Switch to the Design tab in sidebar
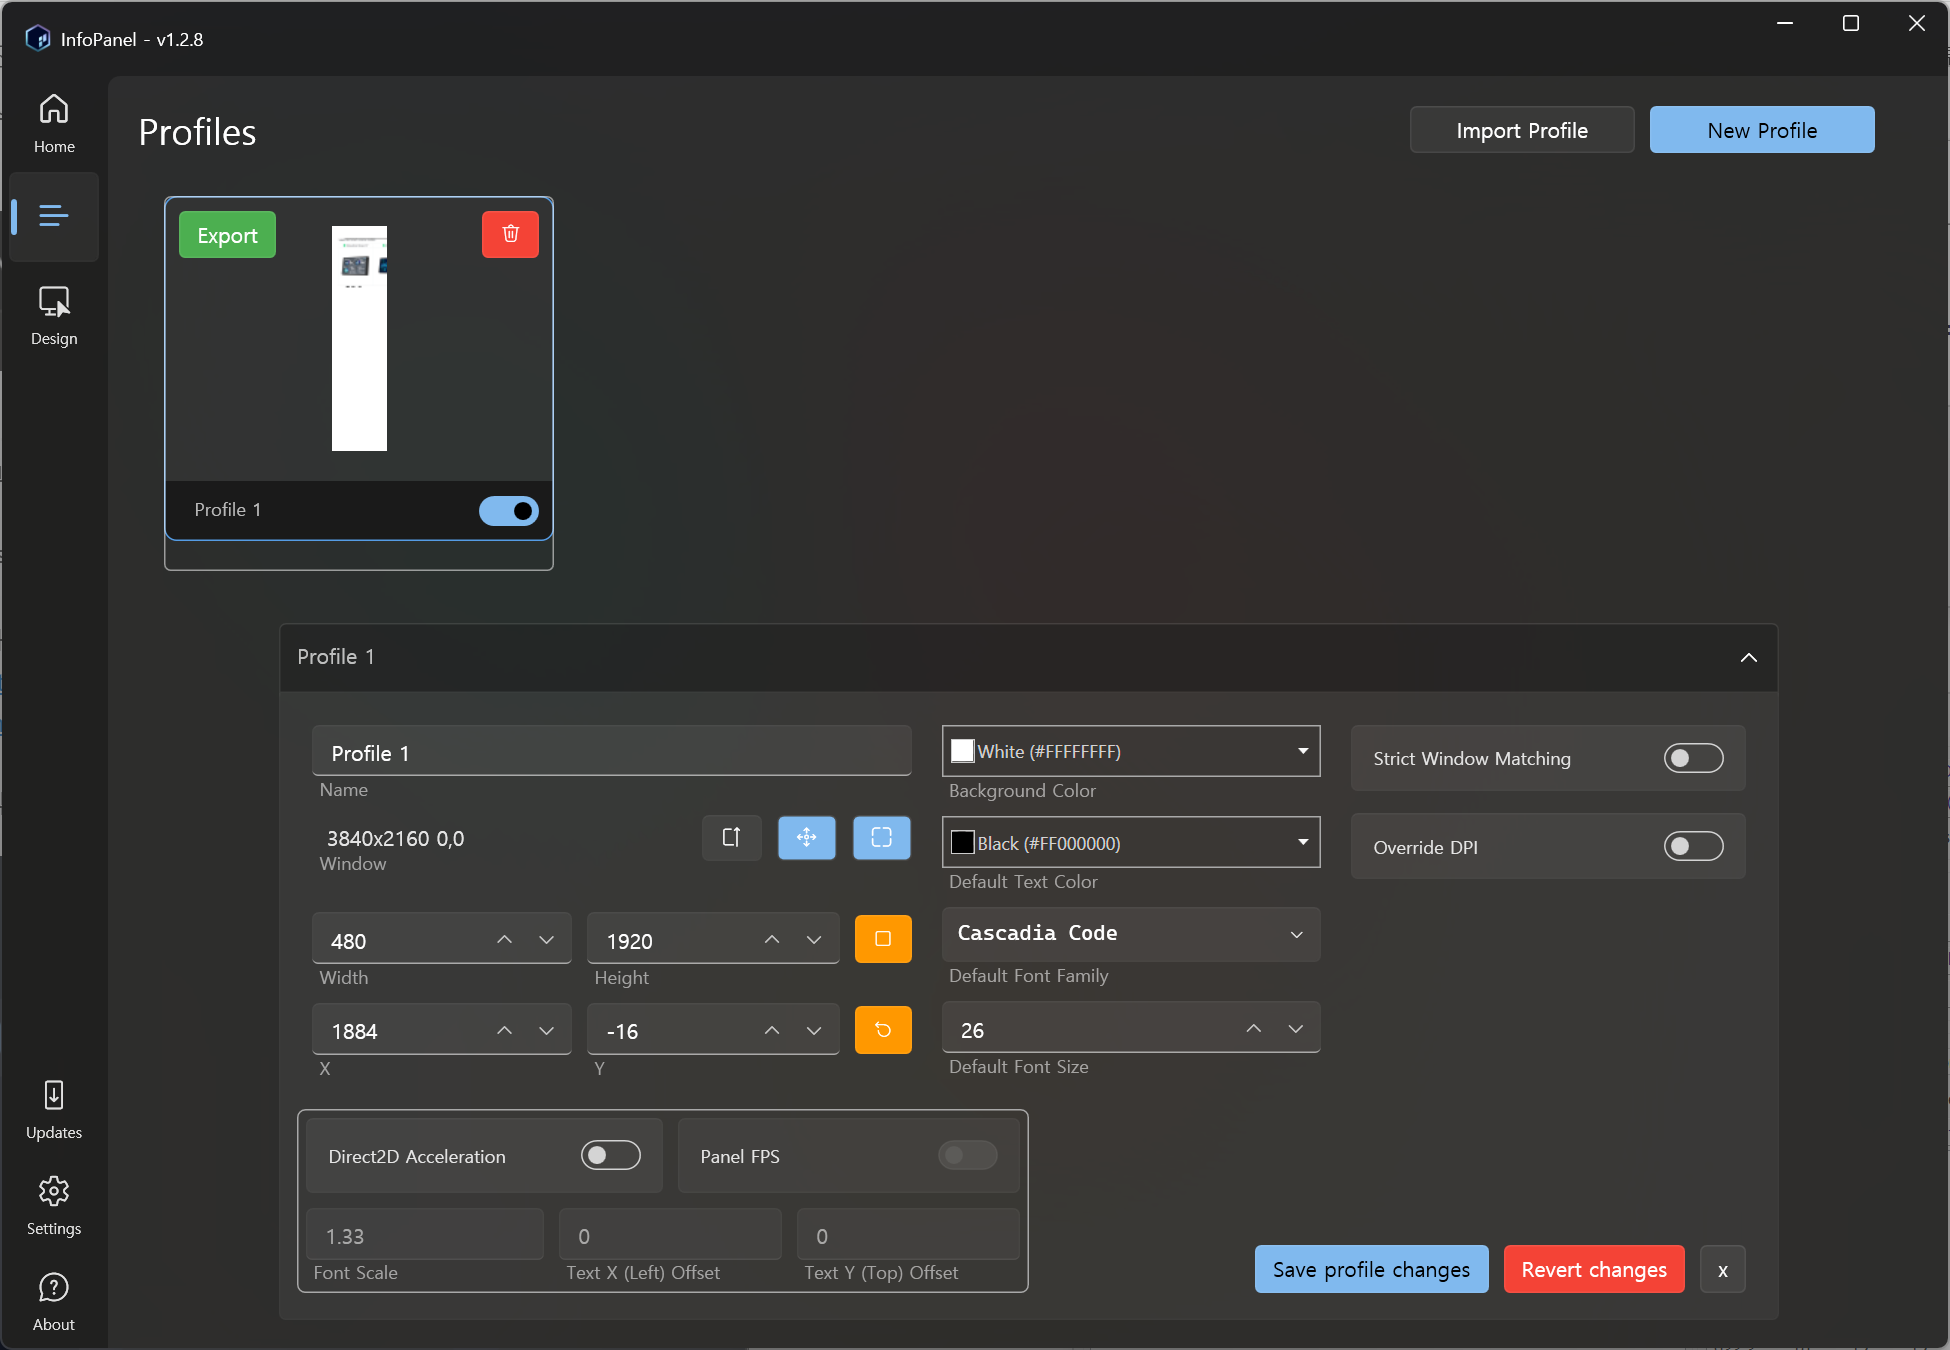Viewport: 1950px width, 1350px height. click(x=54, y=315)
